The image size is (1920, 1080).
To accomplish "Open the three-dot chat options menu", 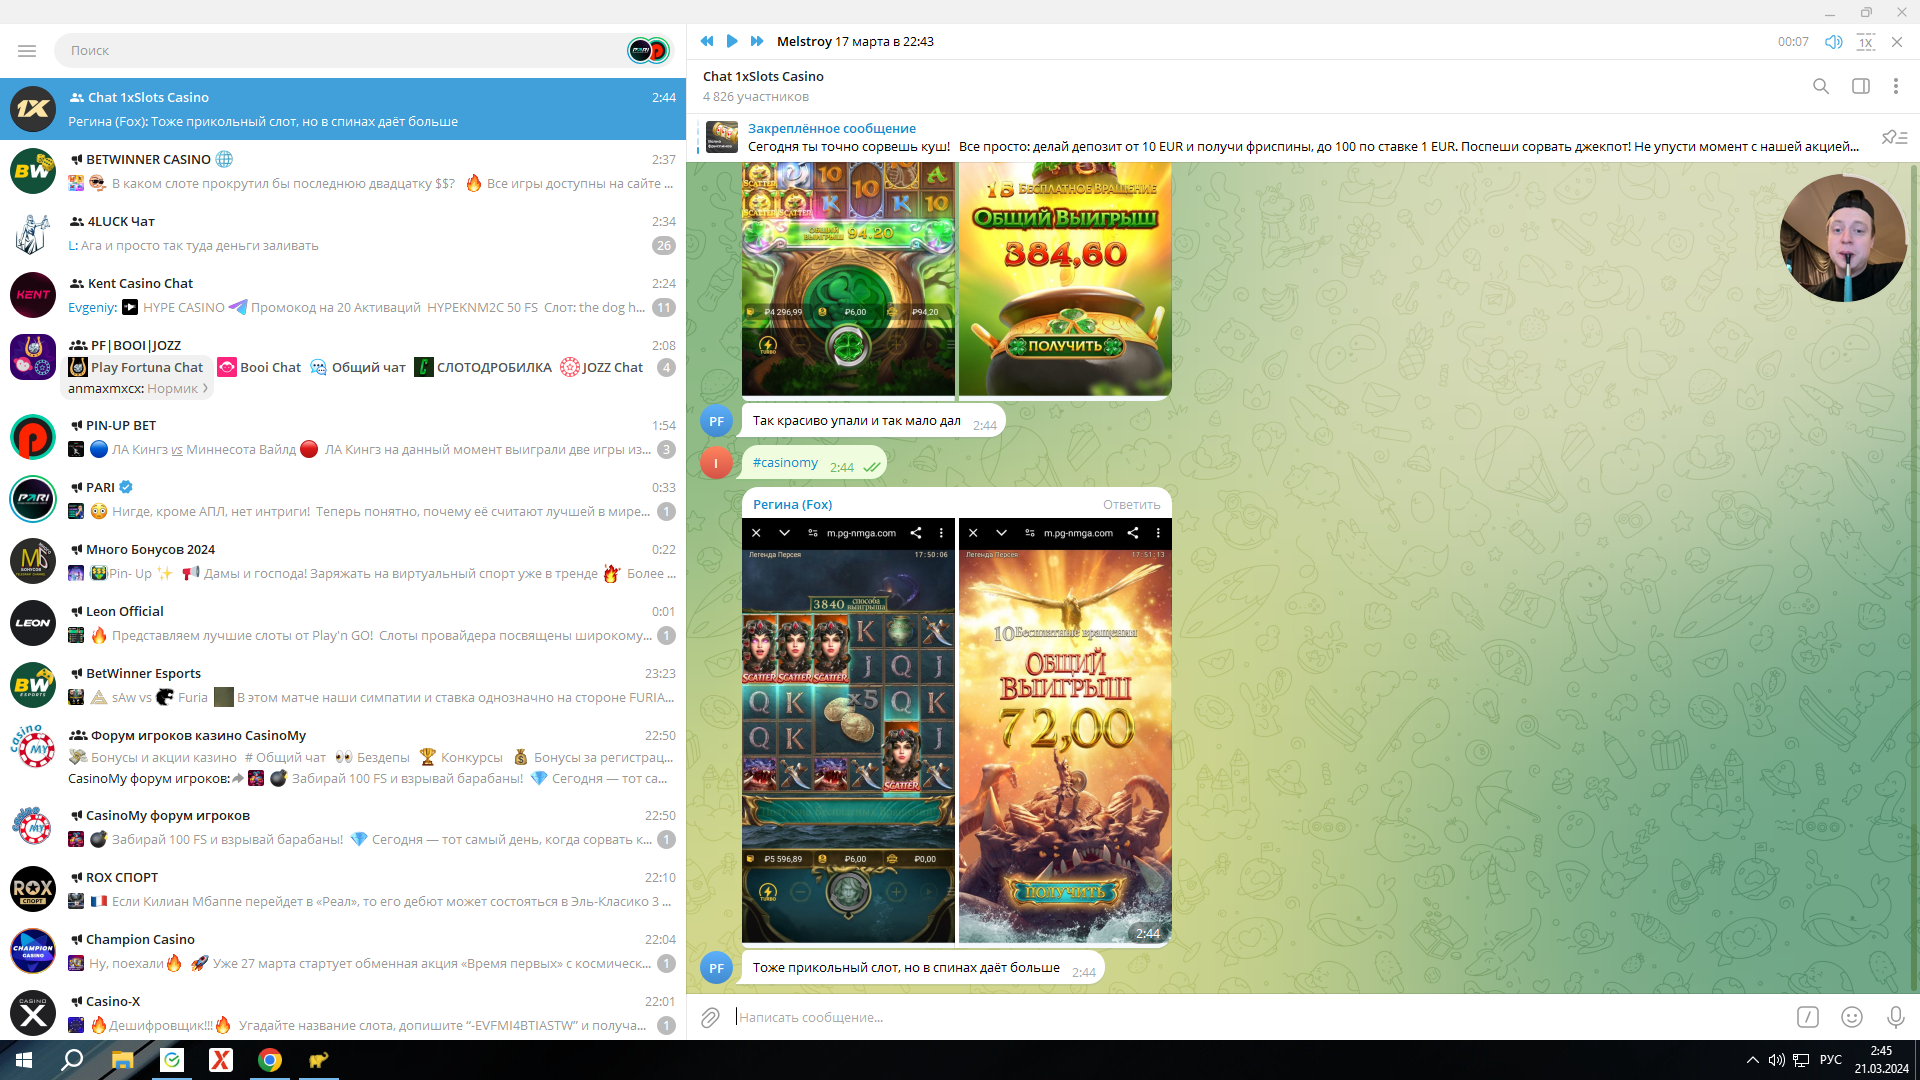I will 1895,87.
